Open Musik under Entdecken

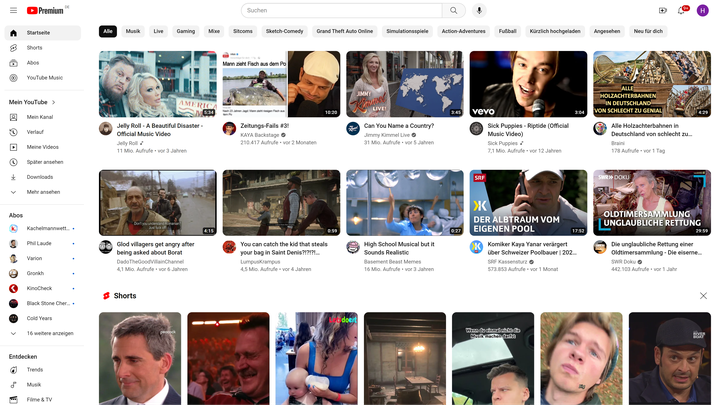point(43,385)
